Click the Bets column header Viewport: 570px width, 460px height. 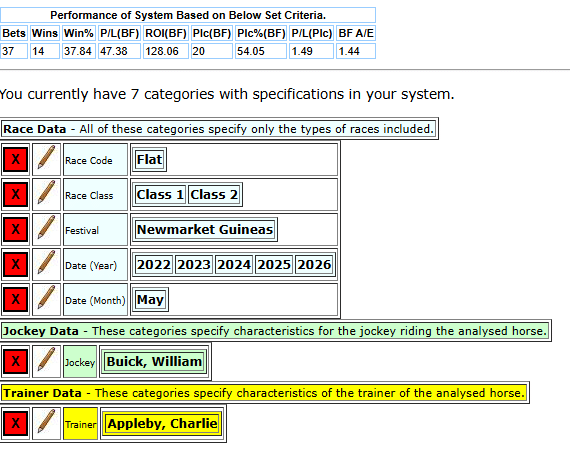(x=14, y=33)
